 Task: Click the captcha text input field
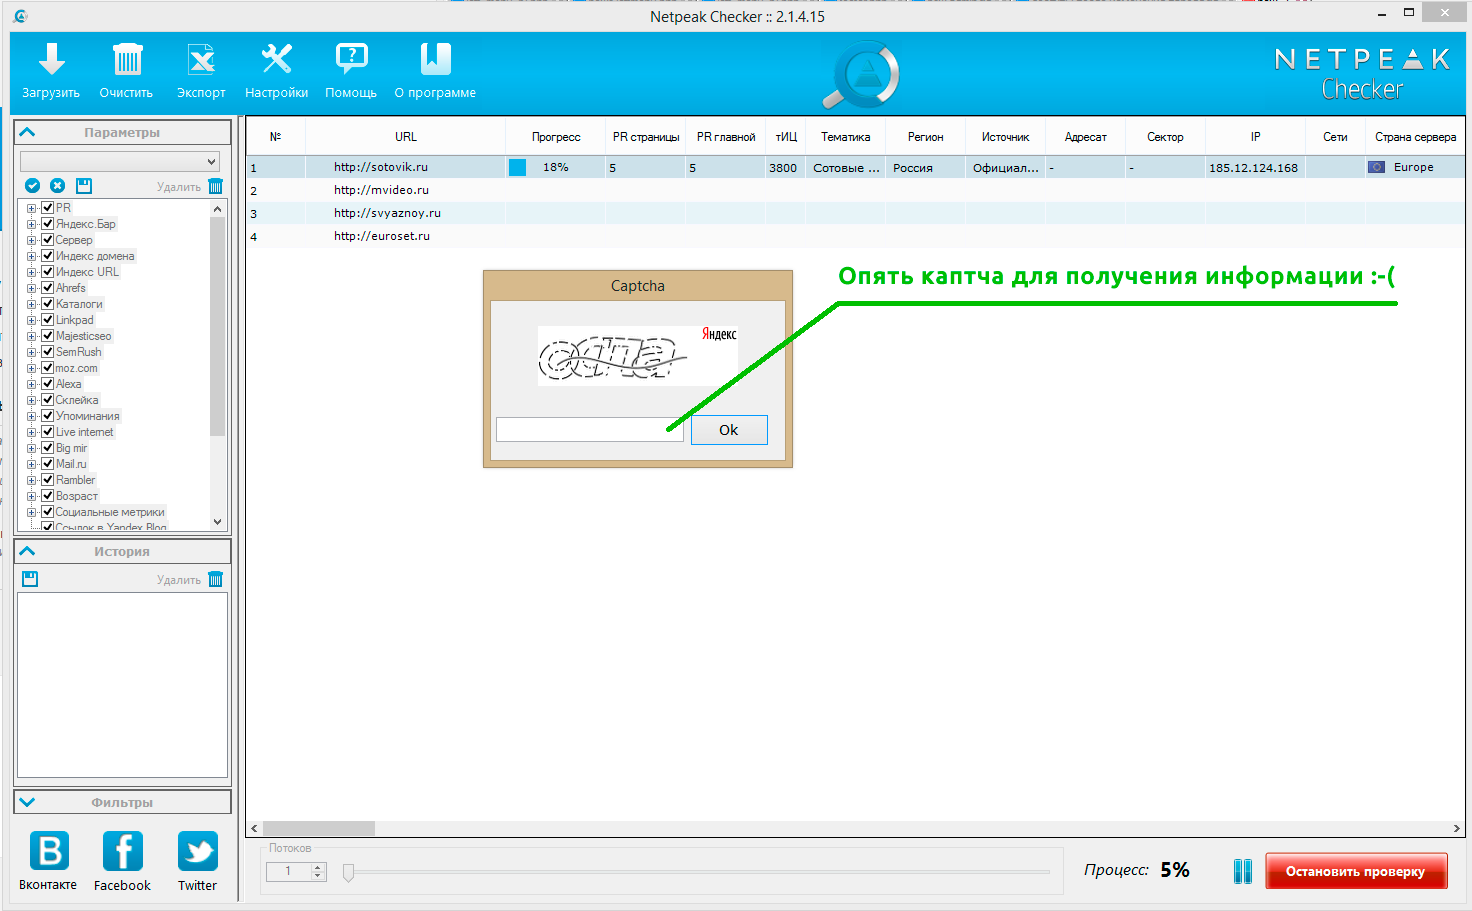590,430
